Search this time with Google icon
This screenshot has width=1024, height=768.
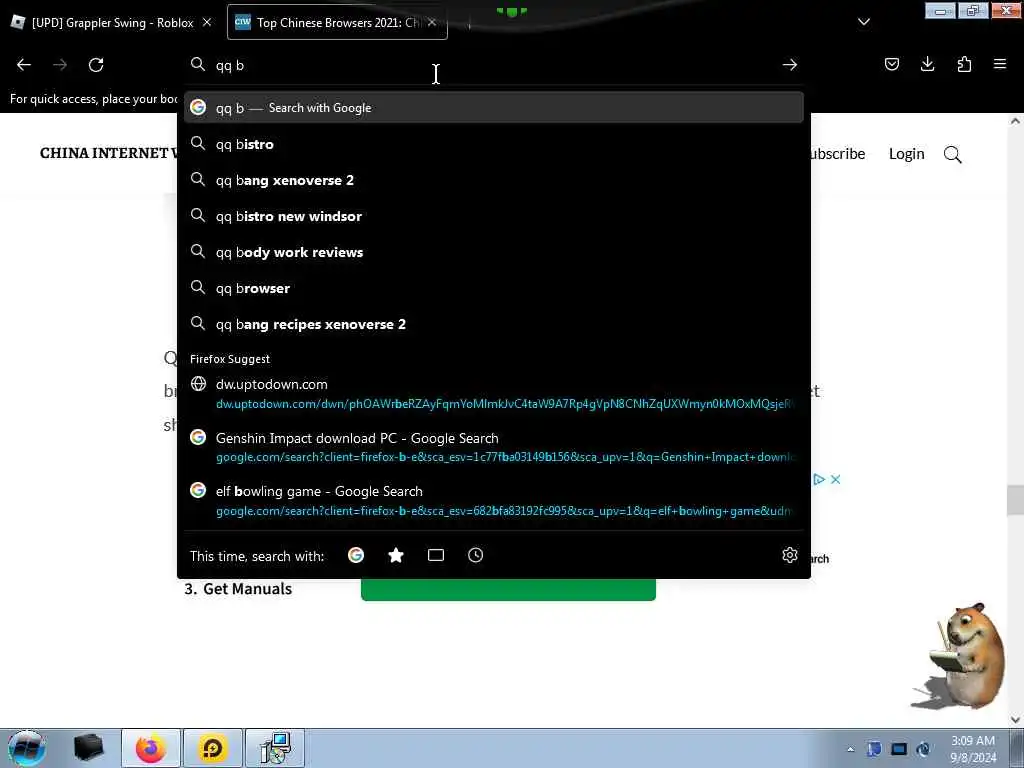coord(356,555)
